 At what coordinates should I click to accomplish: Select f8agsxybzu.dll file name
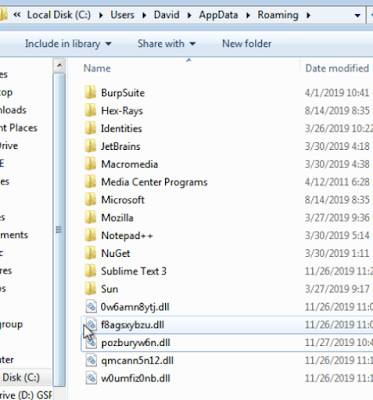click(132, 325)
